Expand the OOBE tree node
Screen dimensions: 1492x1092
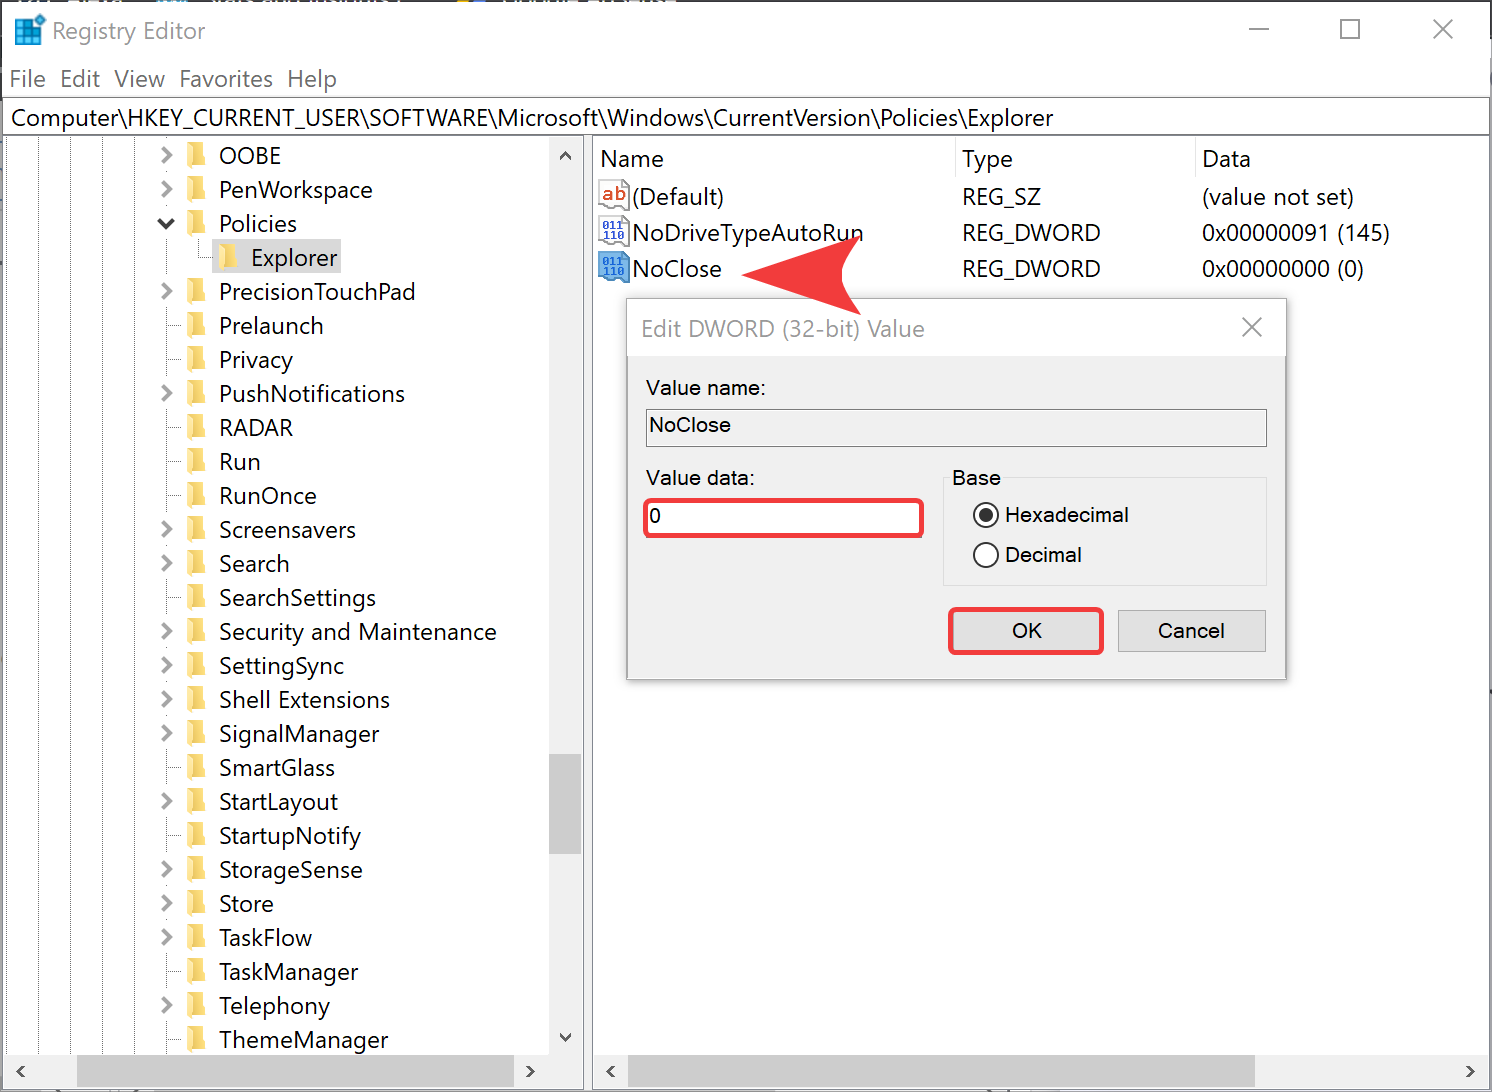[x=166, y=155]
